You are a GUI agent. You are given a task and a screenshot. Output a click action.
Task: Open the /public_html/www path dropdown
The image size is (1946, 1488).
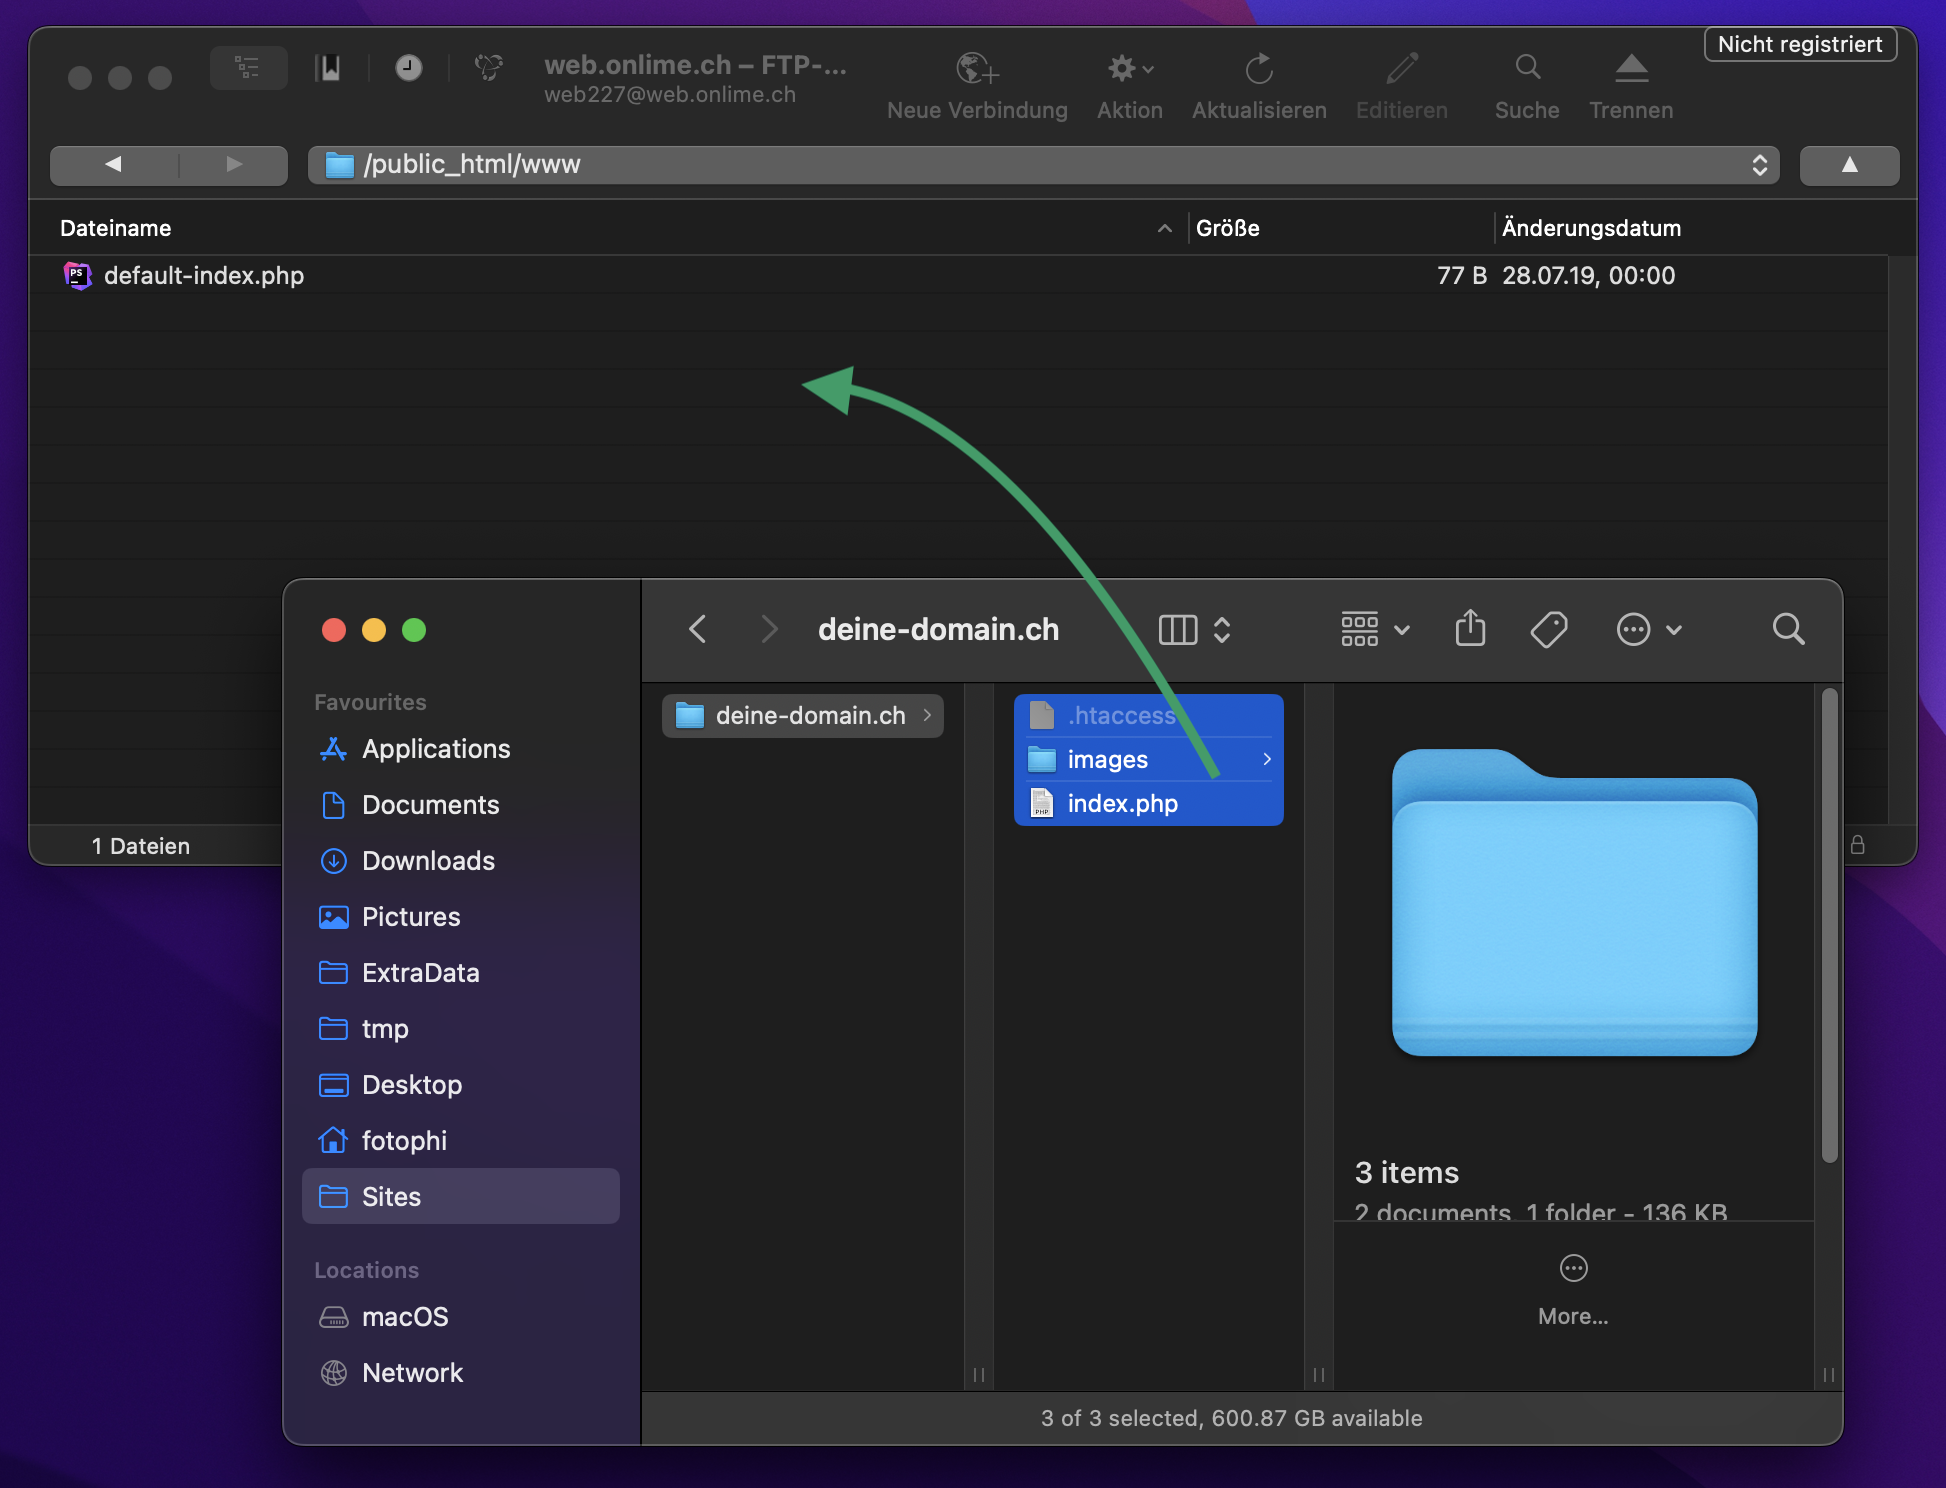pyautogui.click(x=1044, y=165)
